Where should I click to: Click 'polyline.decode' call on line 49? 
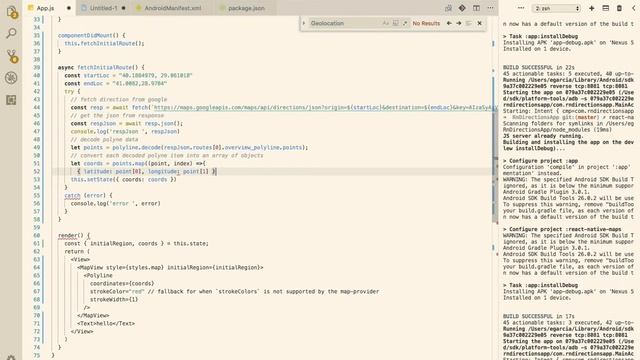pyautogui.click(x=137, y=147)
